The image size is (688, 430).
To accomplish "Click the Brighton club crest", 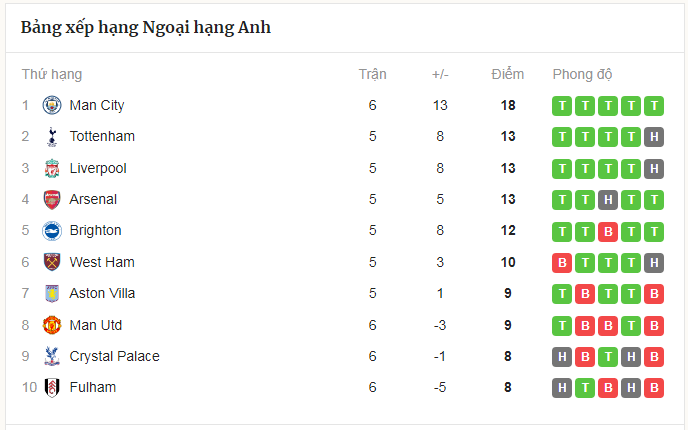I will (52, 231).
